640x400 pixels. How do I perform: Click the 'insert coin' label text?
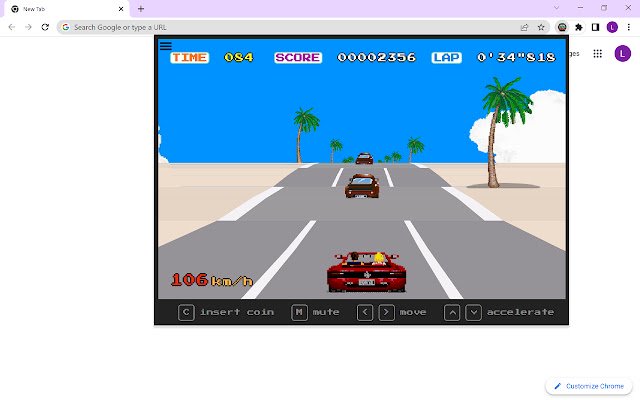click(237, 312)
